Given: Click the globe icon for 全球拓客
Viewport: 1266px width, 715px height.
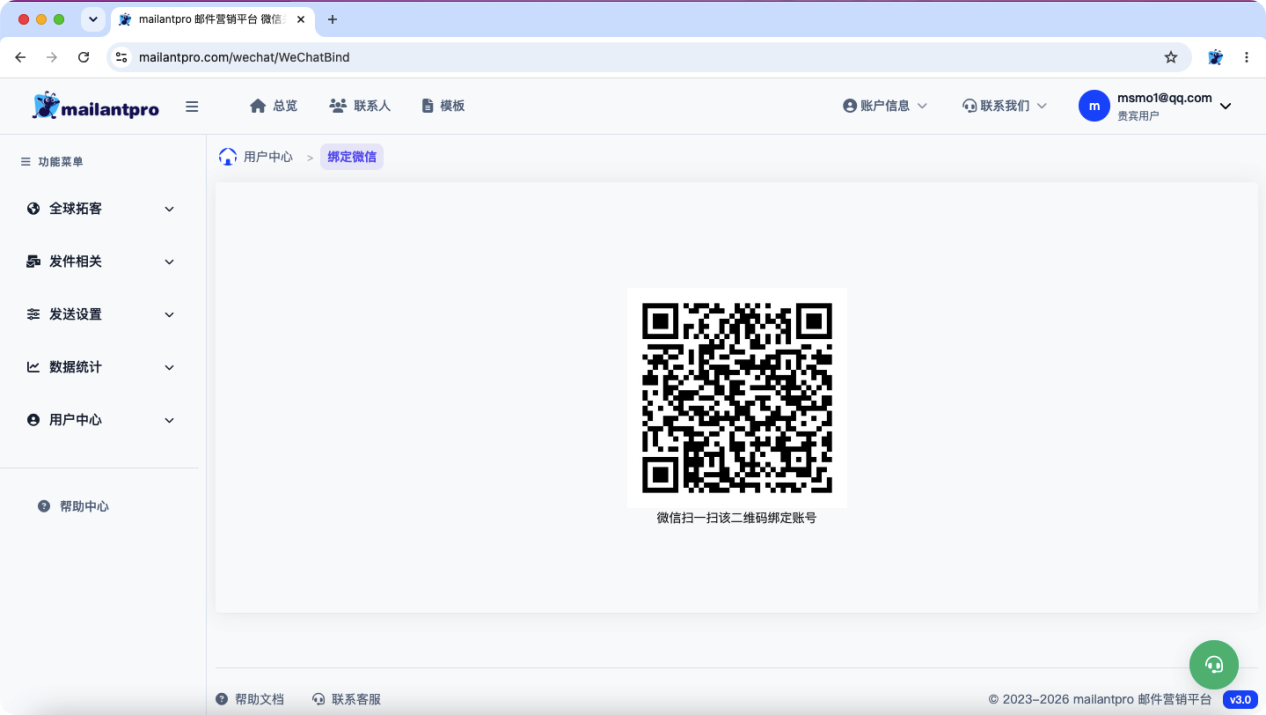Looking at the screenshot, I should (x=33, y=208).
